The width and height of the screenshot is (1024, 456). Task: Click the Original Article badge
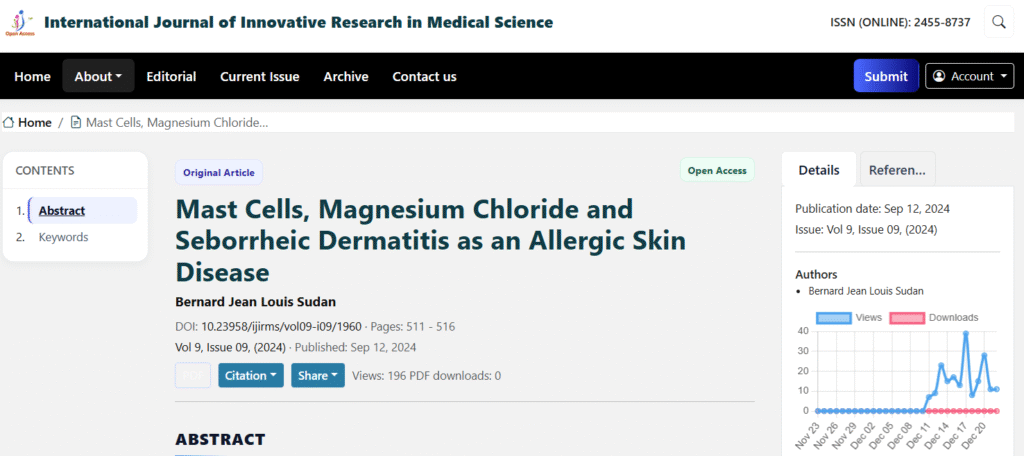pos(218,172)
